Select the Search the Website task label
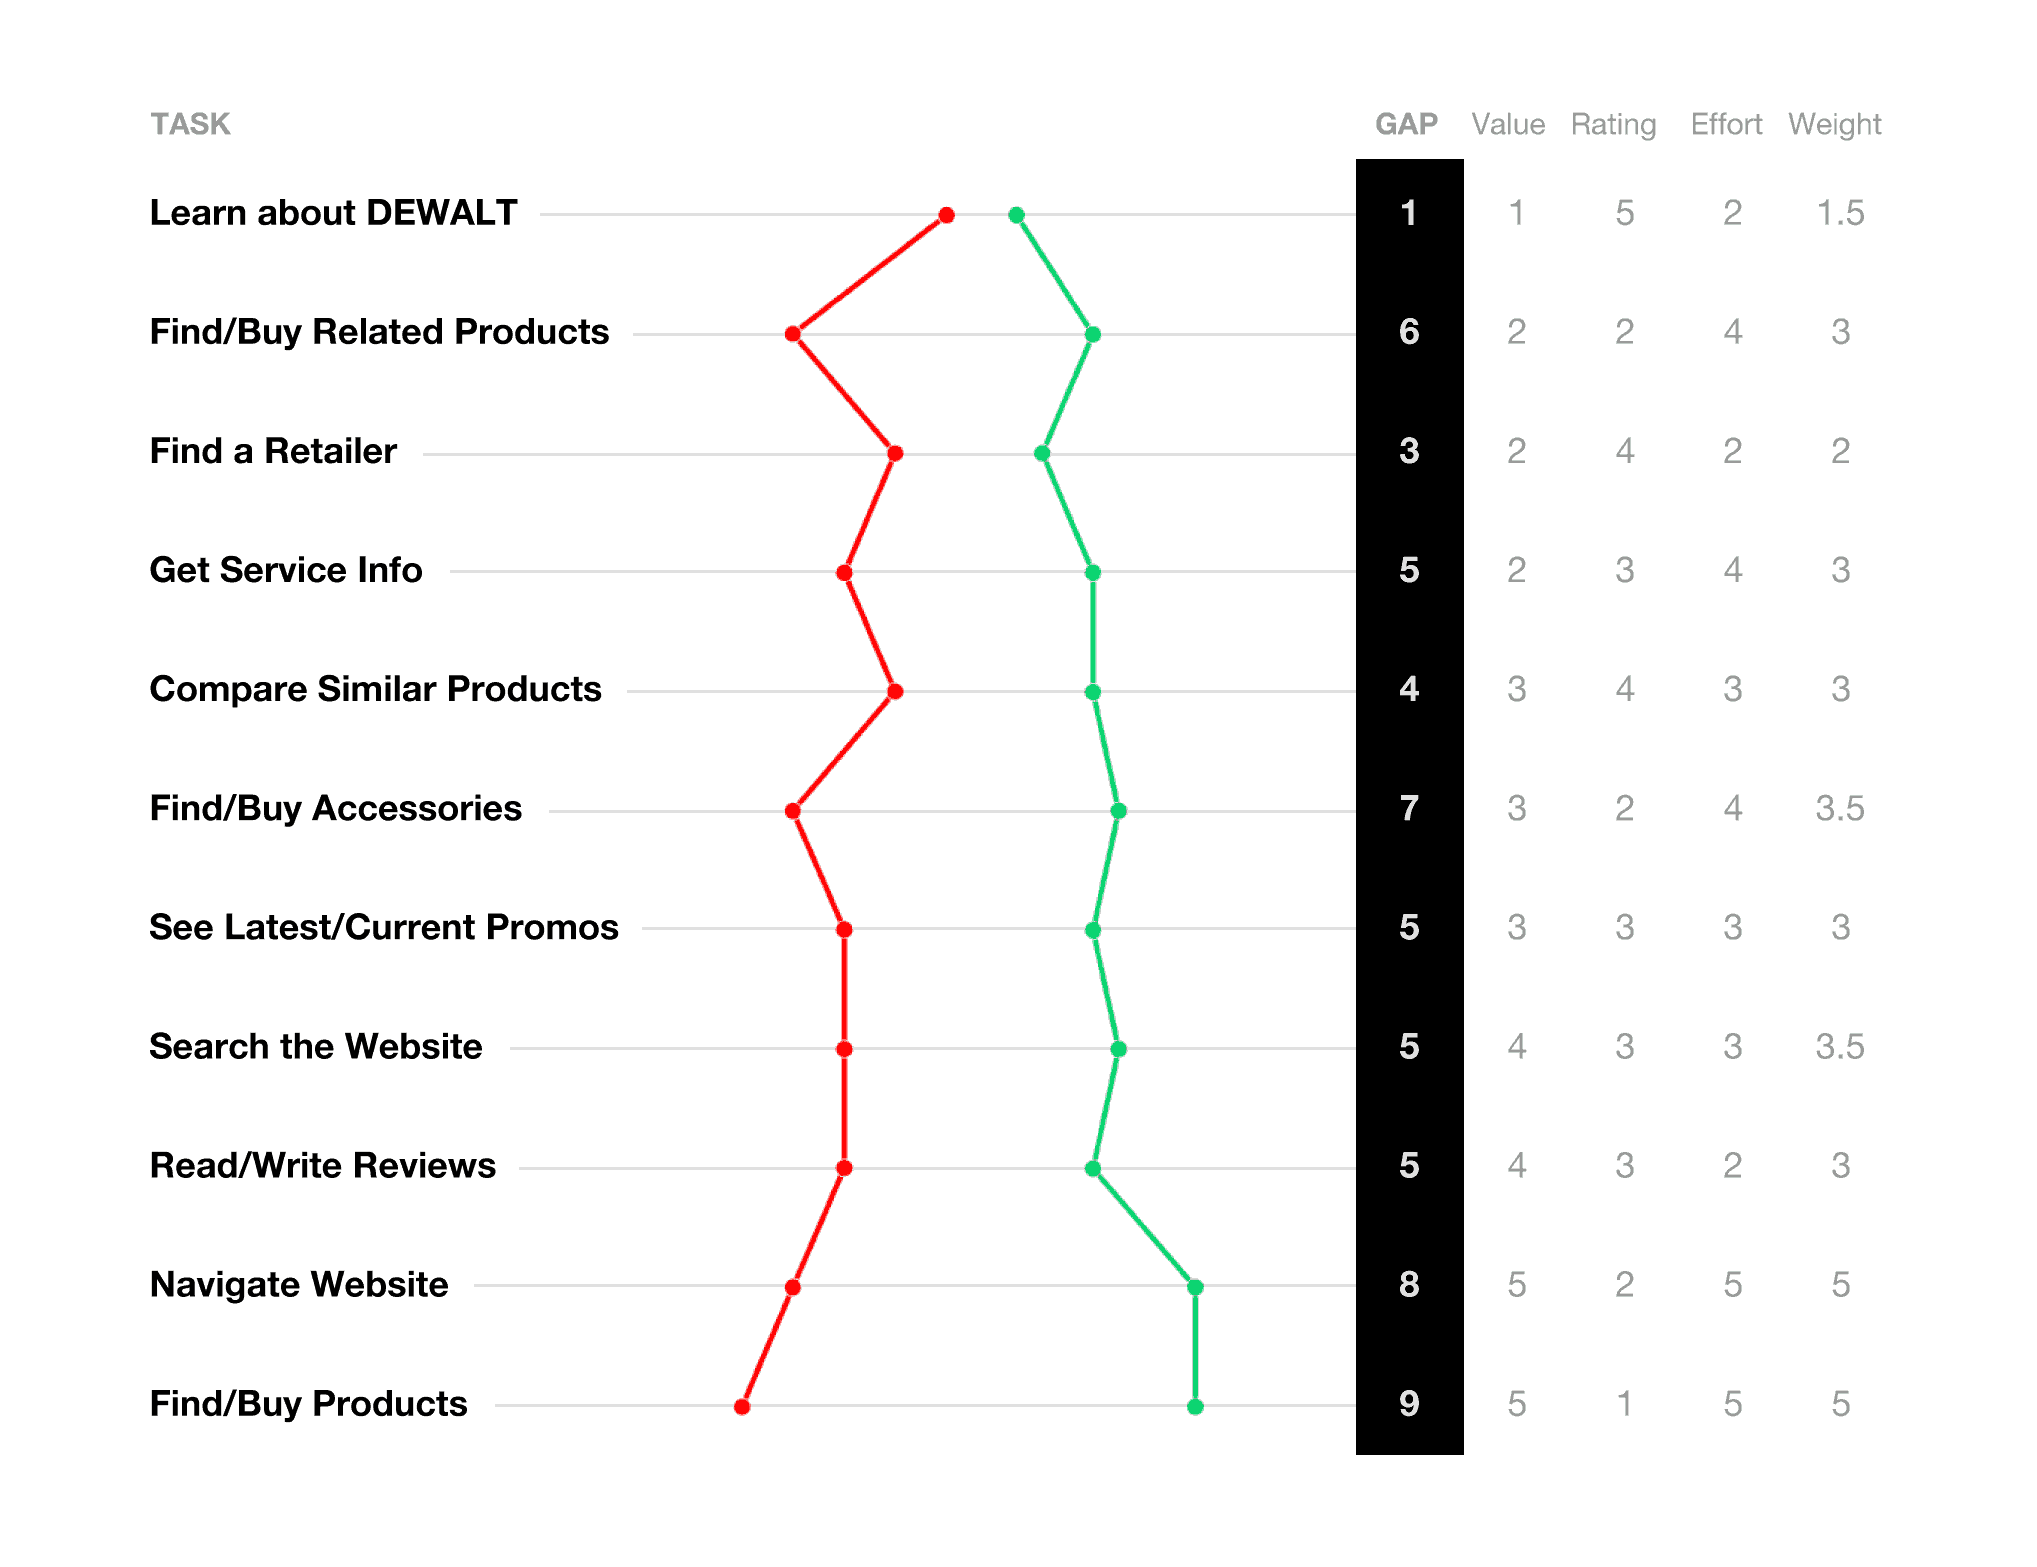 (316, 1046)
